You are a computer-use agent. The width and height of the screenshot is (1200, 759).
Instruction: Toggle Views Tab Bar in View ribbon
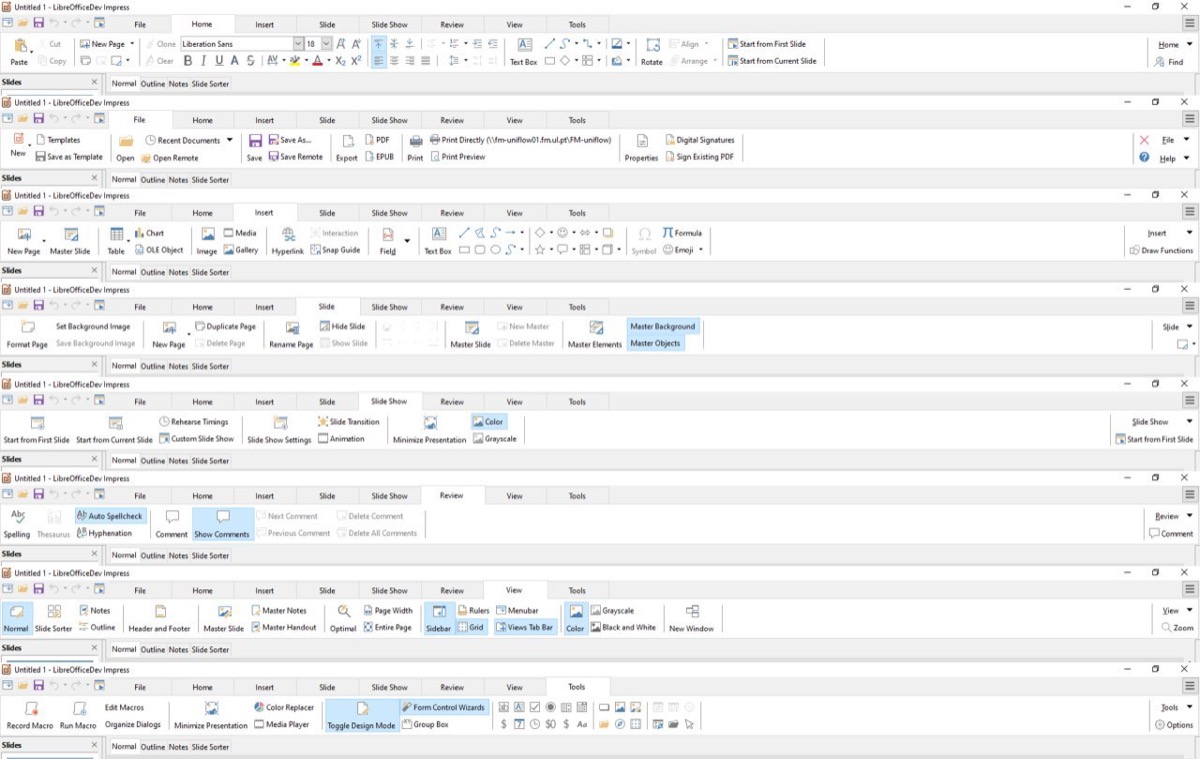(524, 627)
